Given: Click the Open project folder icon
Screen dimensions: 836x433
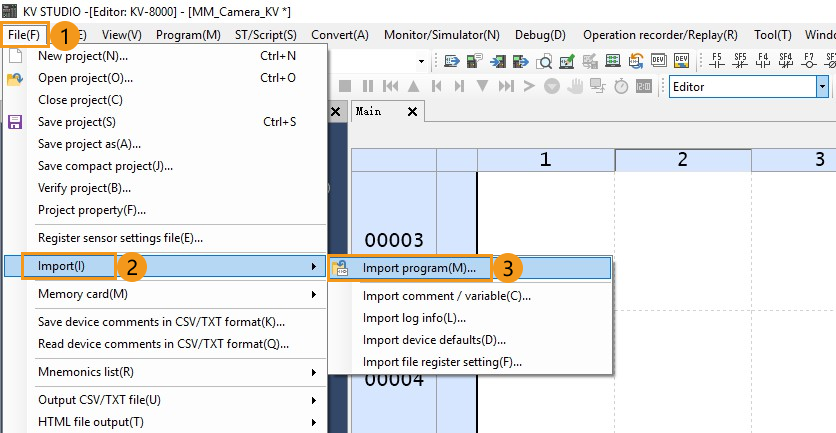Looking at the screenshot, I should (x=14, y=79).
